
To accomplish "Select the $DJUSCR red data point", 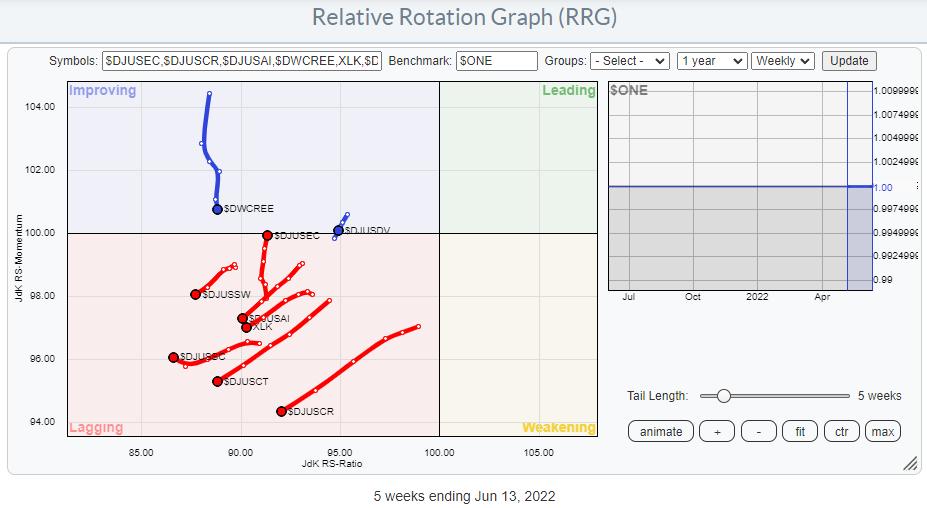I will [281, 411].
